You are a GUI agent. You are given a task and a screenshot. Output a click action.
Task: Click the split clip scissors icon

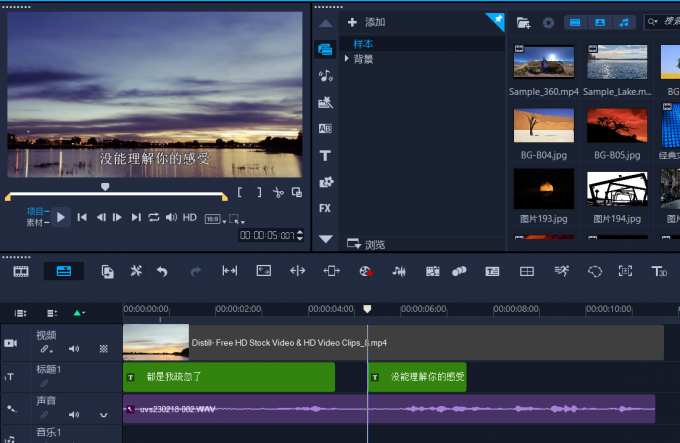pos(278,192)
